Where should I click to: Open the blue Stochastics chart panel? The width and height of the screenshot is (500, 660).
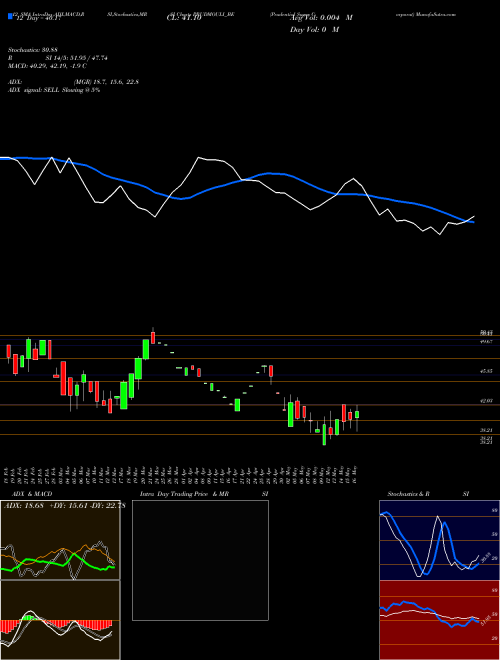click(x=439, y=540)
